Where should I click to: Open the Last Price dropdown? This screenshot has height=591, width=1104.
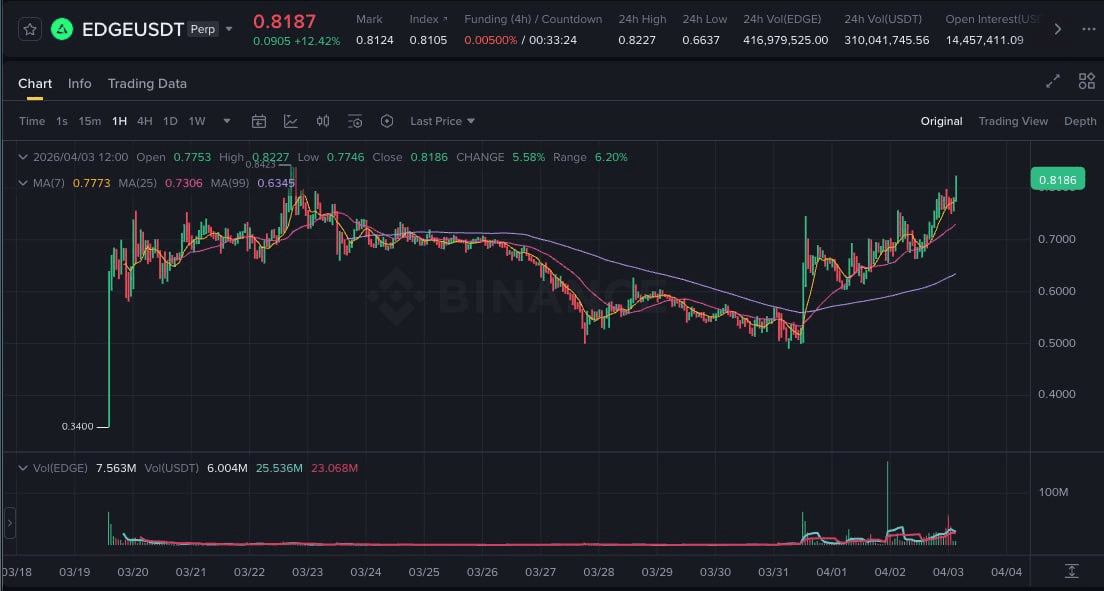tap(440, 121)
